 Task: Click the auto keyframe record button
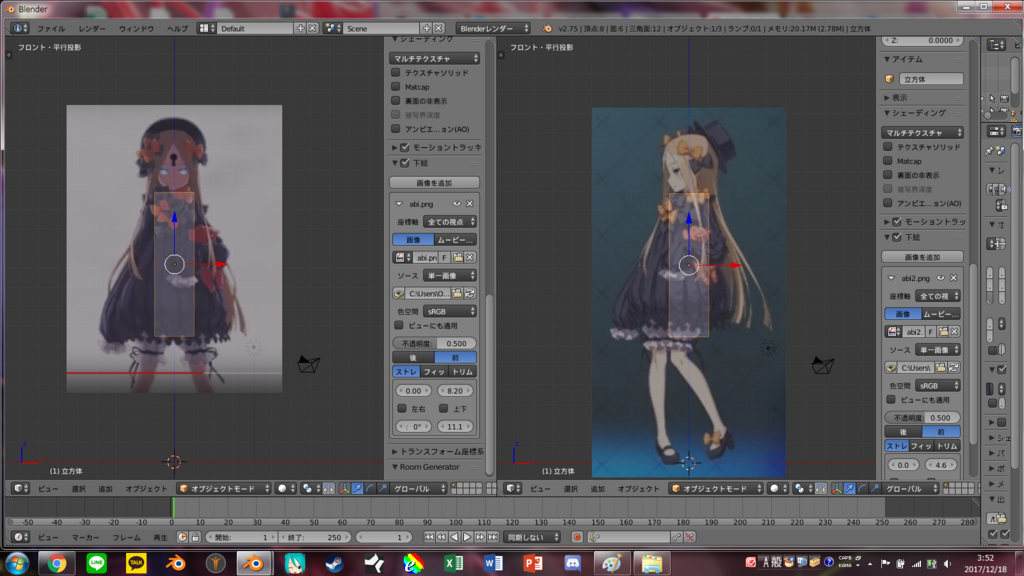[577, 537]
